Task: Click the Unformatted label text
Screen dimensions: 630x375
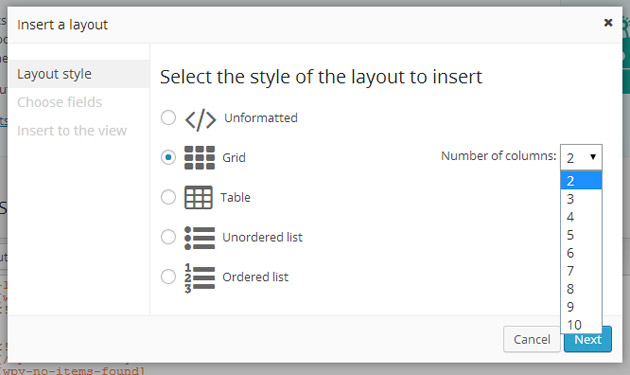Action: (261, 118)
